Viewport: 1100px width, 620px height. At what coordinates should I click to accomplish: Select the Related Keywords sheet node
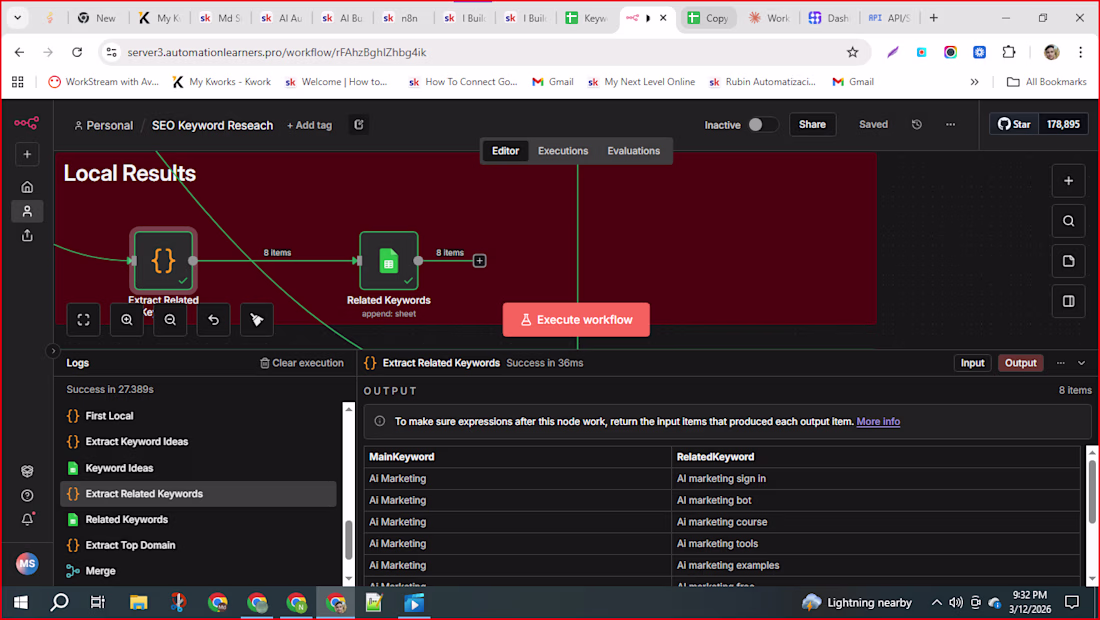(x=389, y=261)
